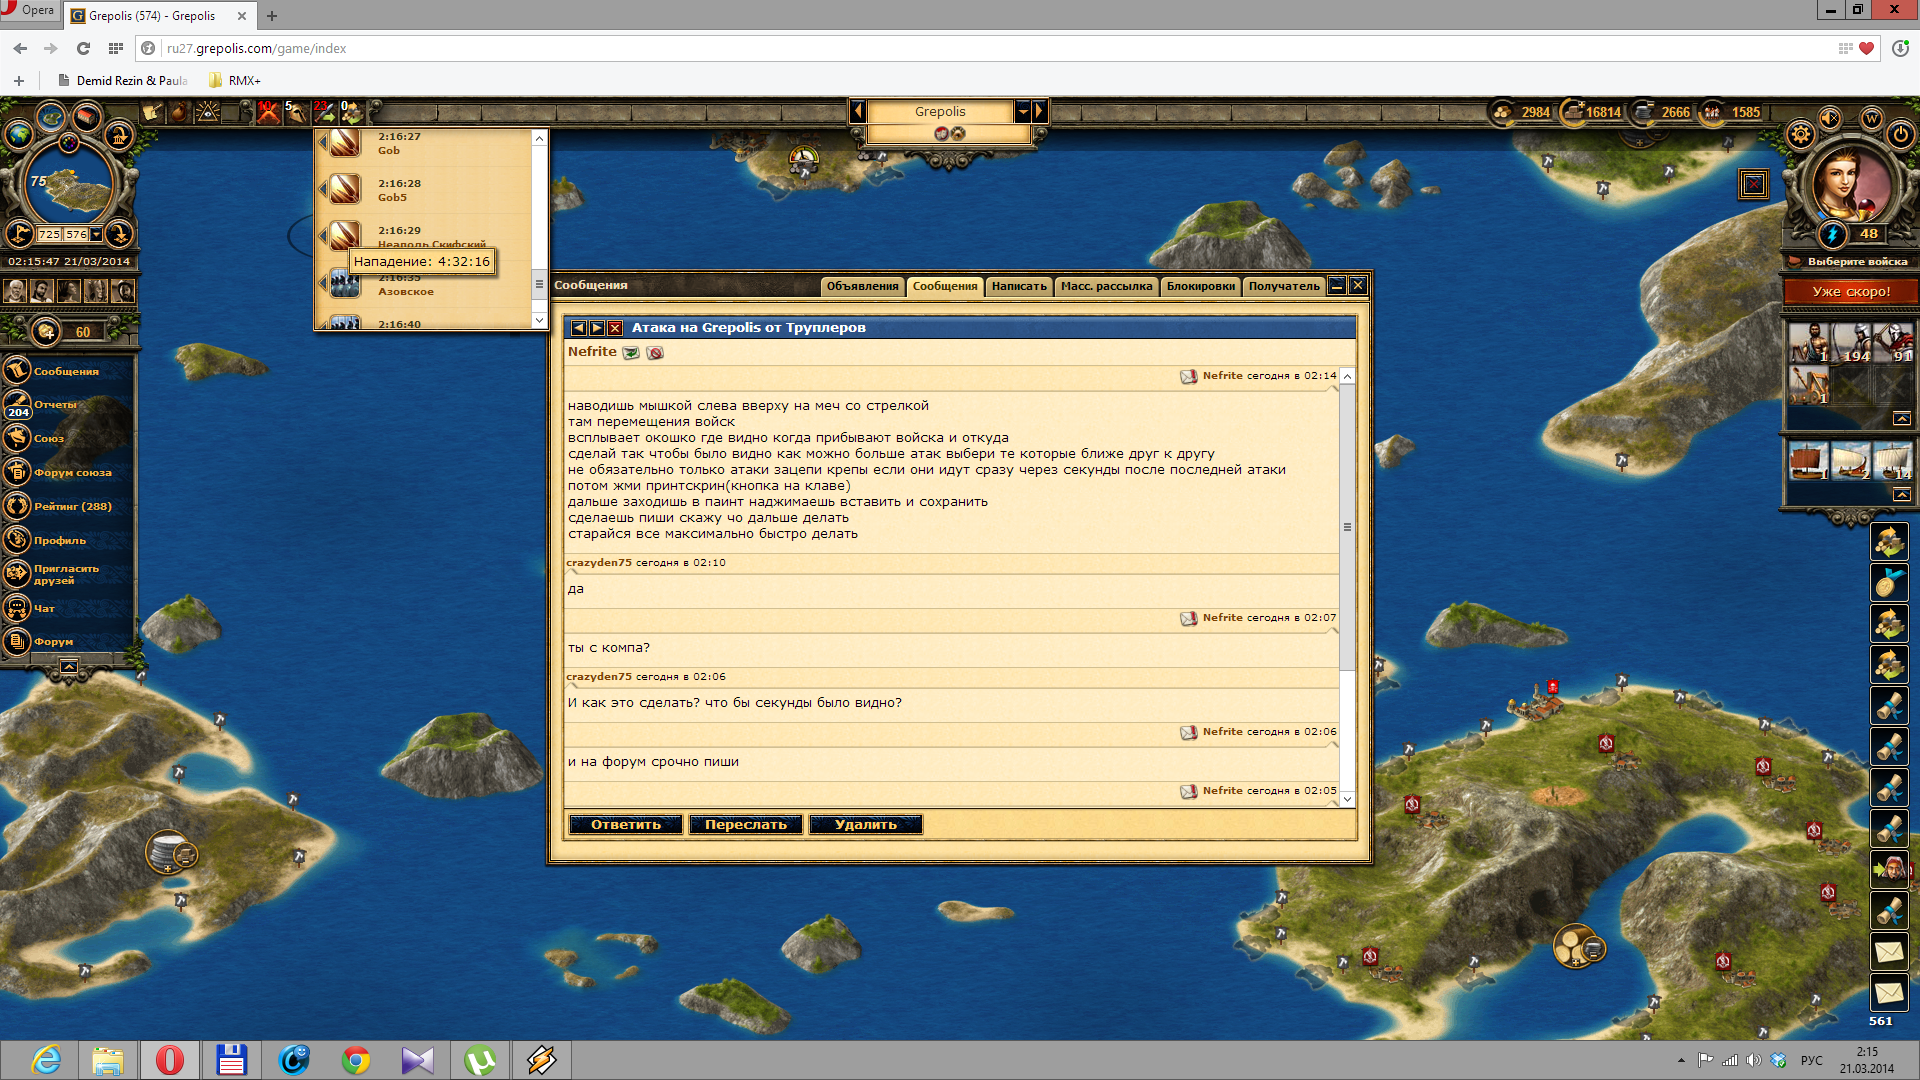Image resolution: width=1920 pixels, height=1080 pixels.
Task: Open the divine powers lightning icon
Action: tap(1832, 234)
